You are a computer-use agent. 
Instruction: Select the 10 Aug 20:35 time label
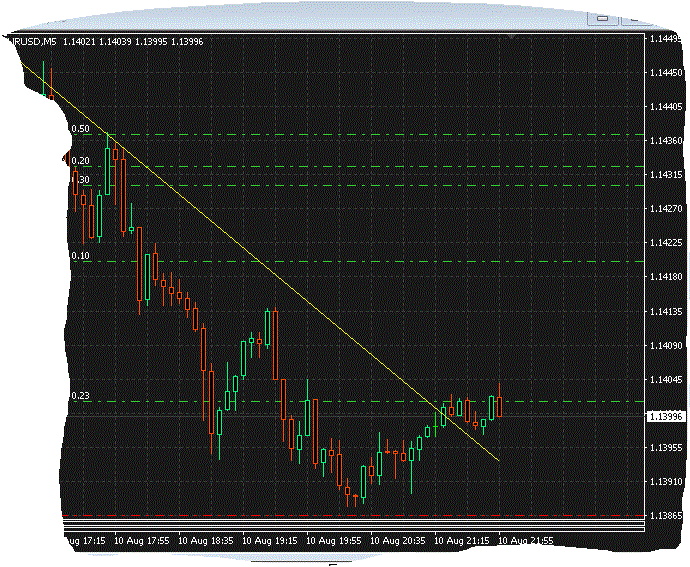pyautogui.click(x=398, y=540)
